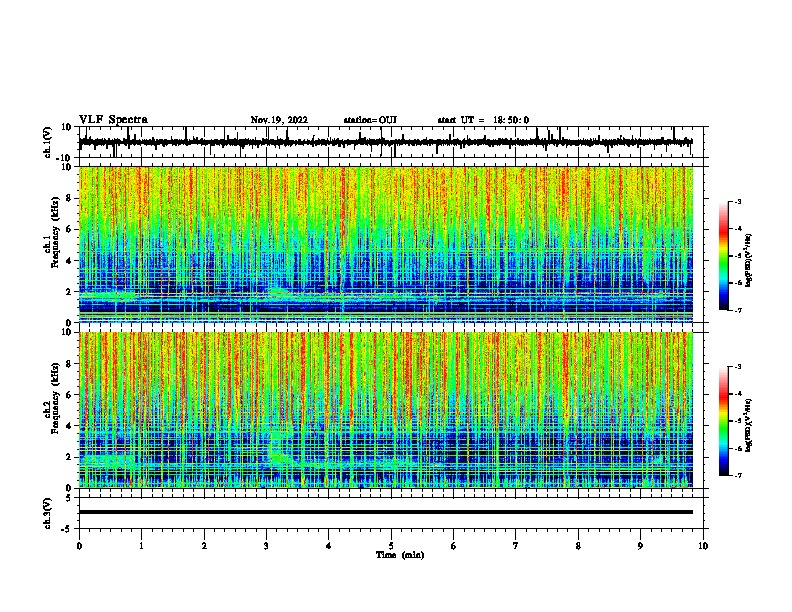Screen dimensions: 792x612
Task: Click the 'VLF Spectra' title text
Action: [113, 120]
